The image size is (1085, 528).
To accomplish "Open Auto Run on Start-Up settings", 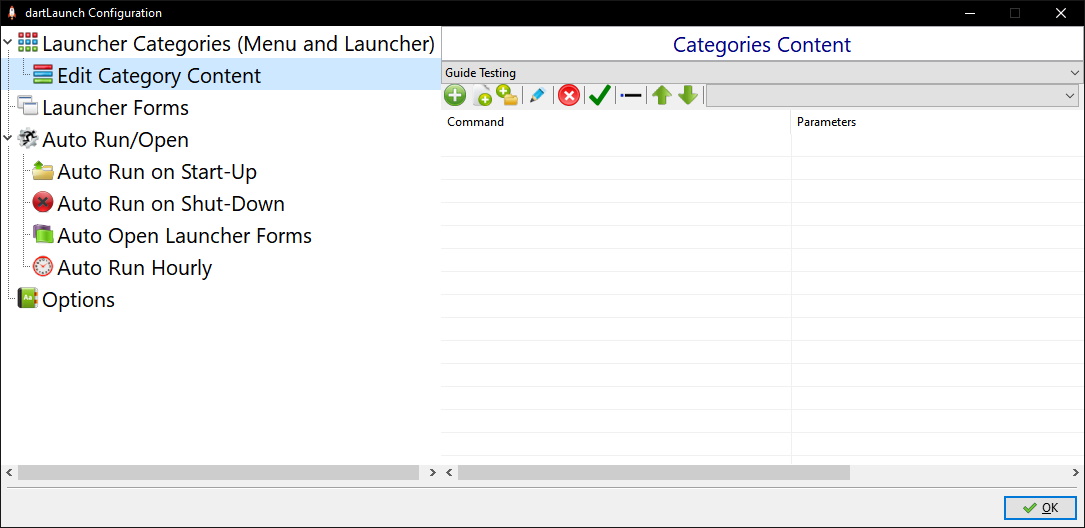I will pos(157,171).
